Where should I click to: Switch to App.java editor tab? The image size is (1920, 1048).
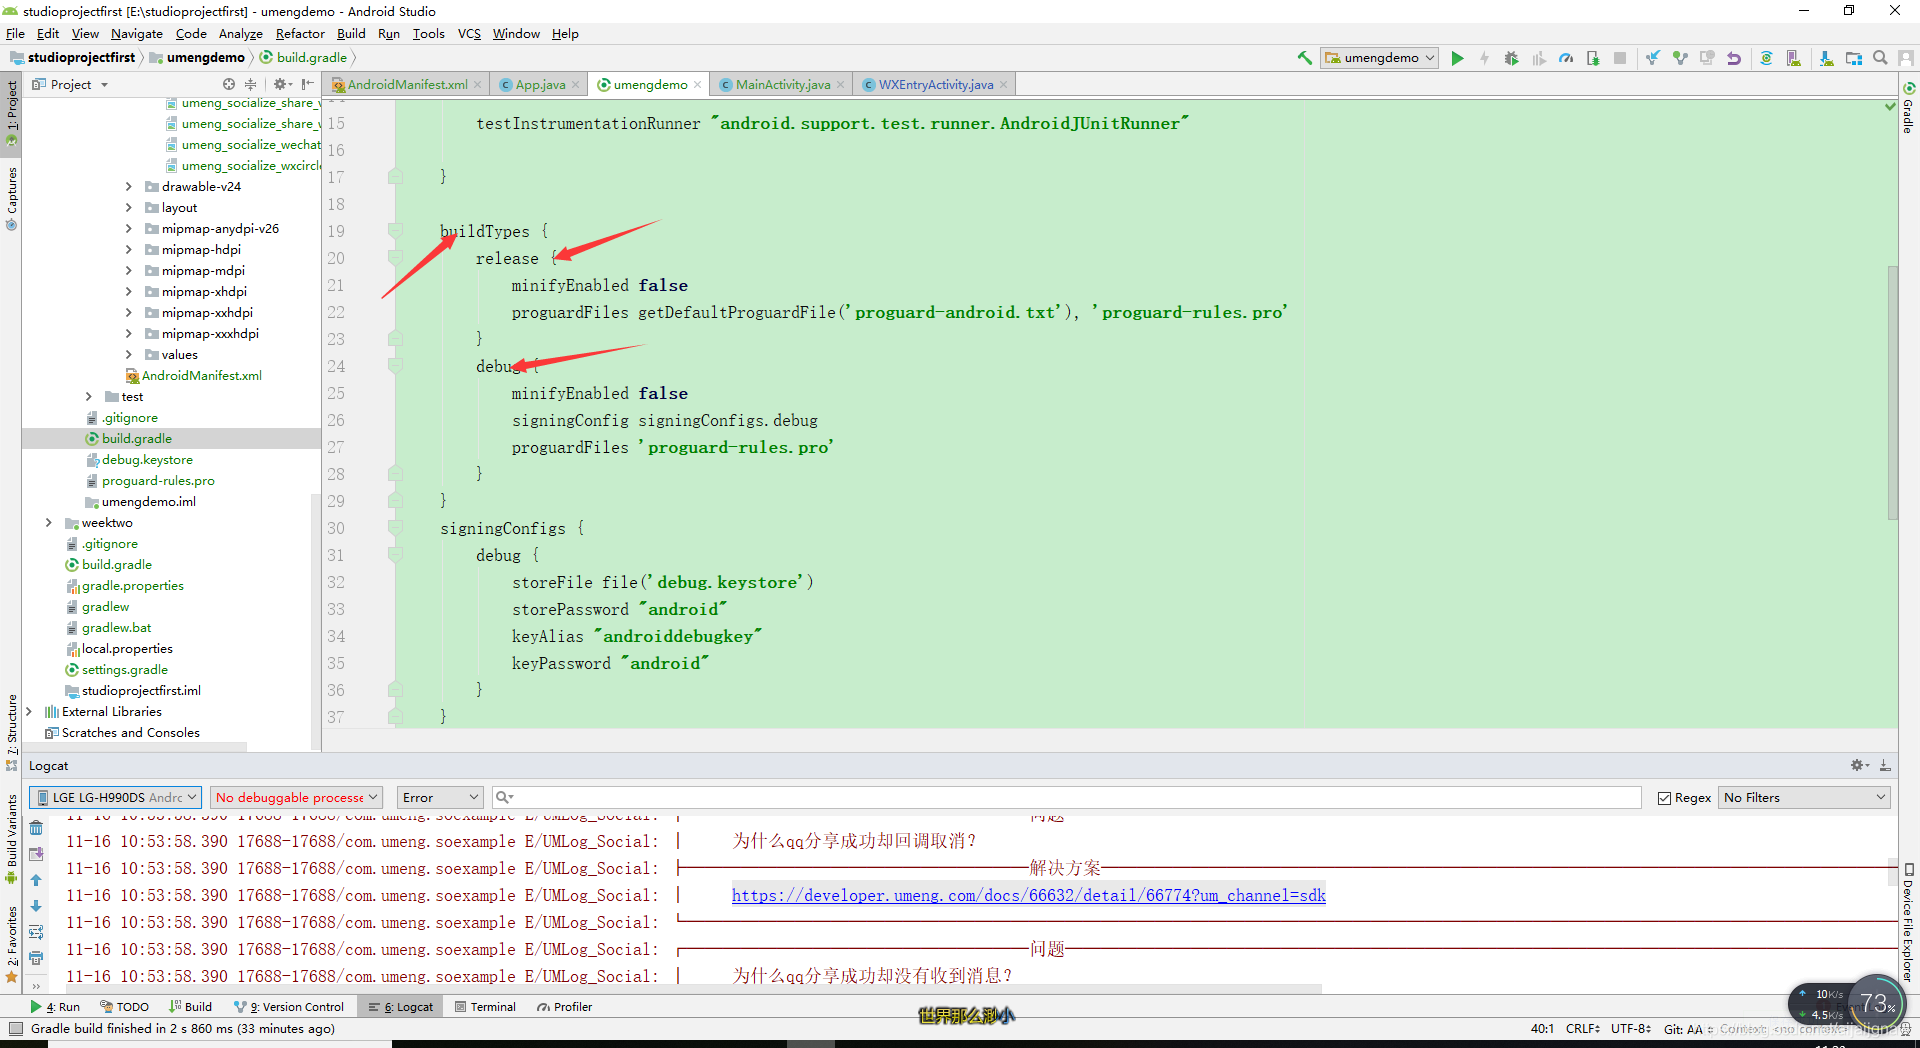coord(540,84)
